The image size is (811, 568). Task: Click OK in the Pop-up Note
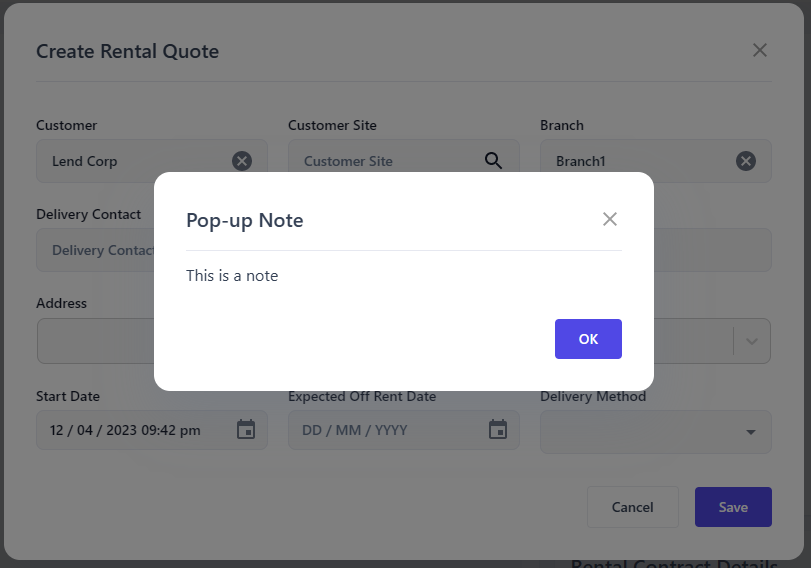(588, 339)
